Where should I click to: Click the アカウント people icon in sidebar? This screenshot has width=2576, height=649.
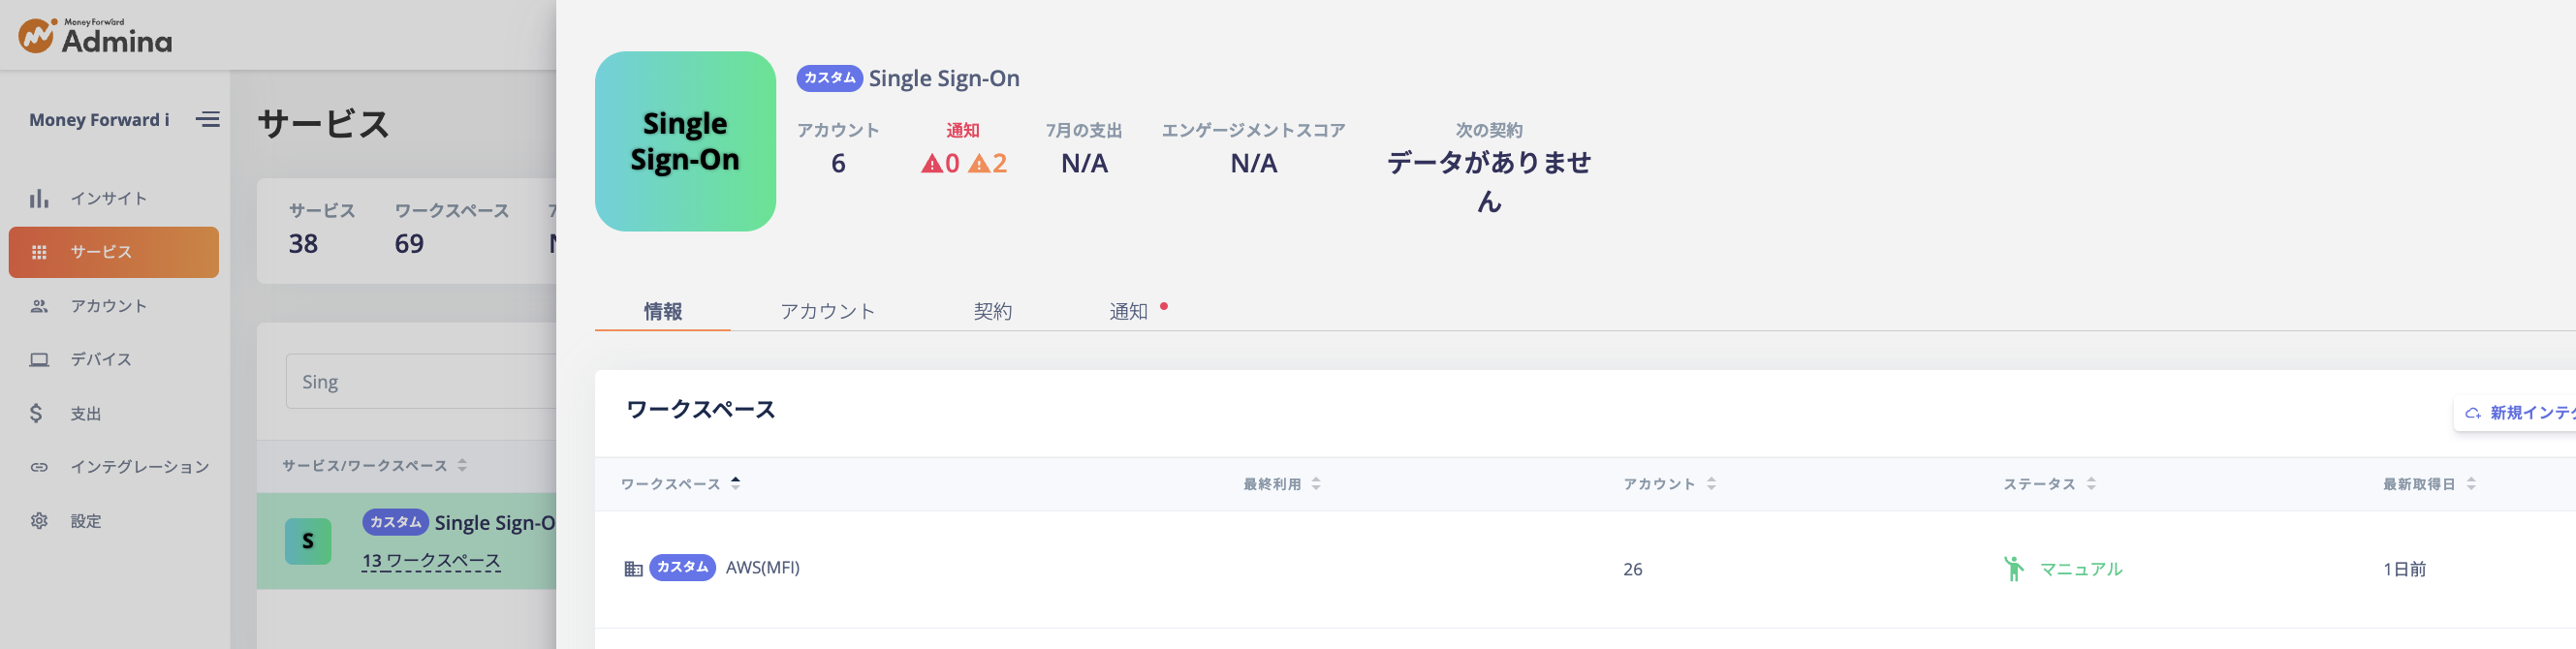coord(39,306)
